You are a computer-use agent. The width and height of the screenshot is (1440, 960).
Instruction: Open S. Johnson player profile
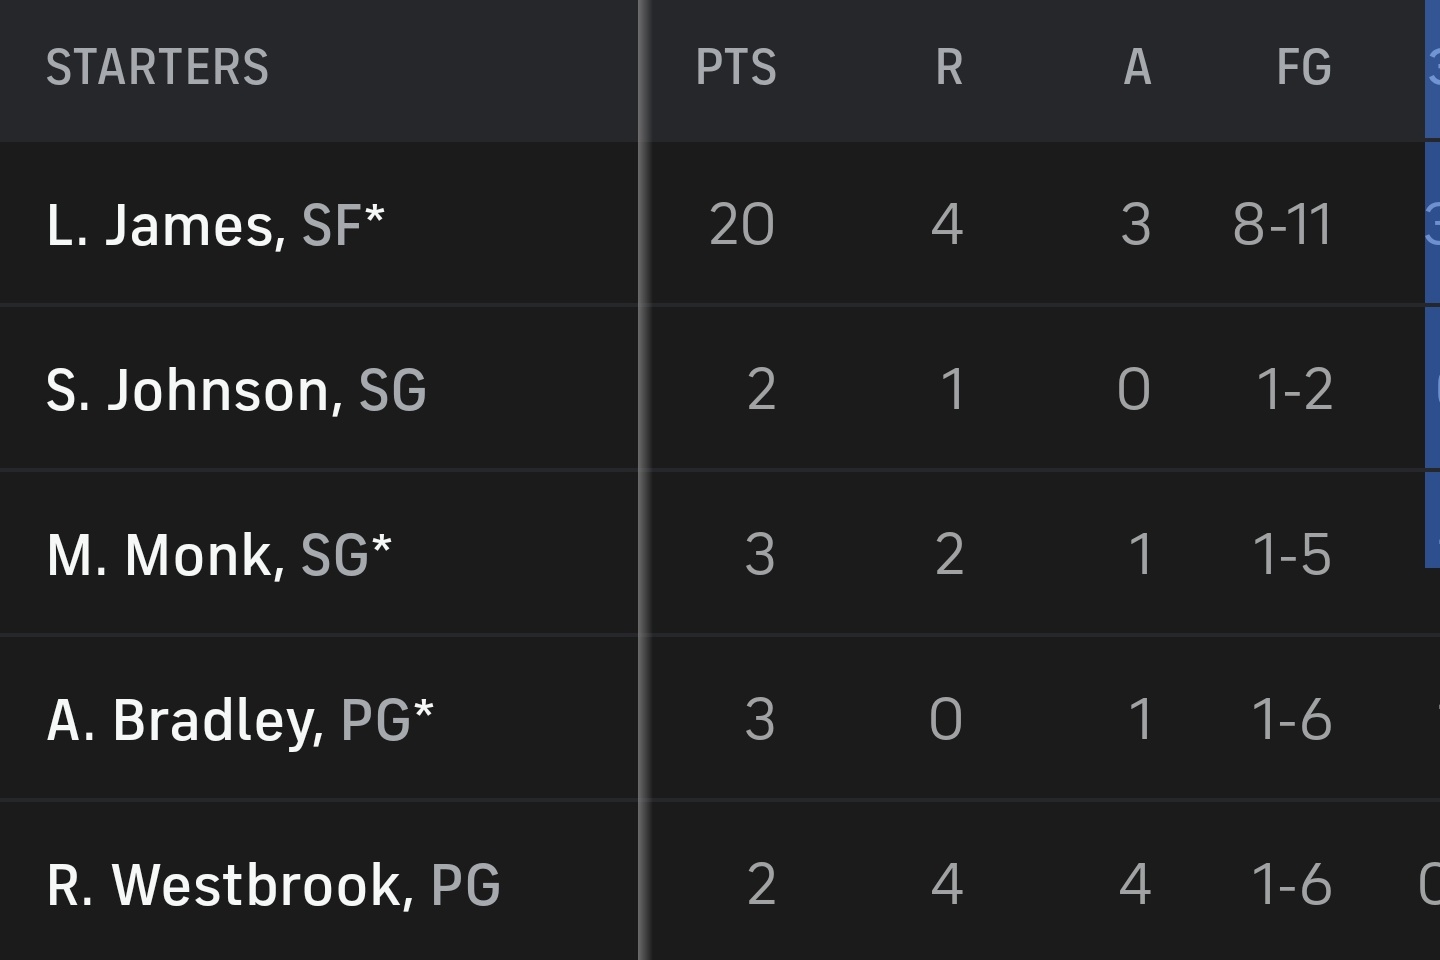click(194, 390)
